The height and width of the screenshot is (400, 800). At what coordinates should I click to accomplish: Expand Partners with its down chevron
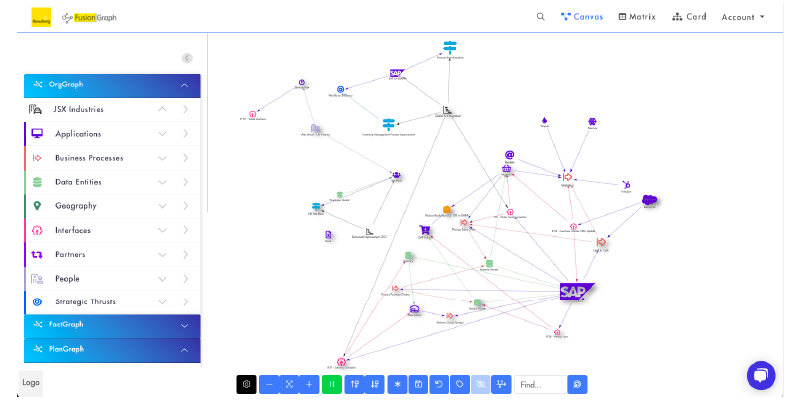point(162,255)
